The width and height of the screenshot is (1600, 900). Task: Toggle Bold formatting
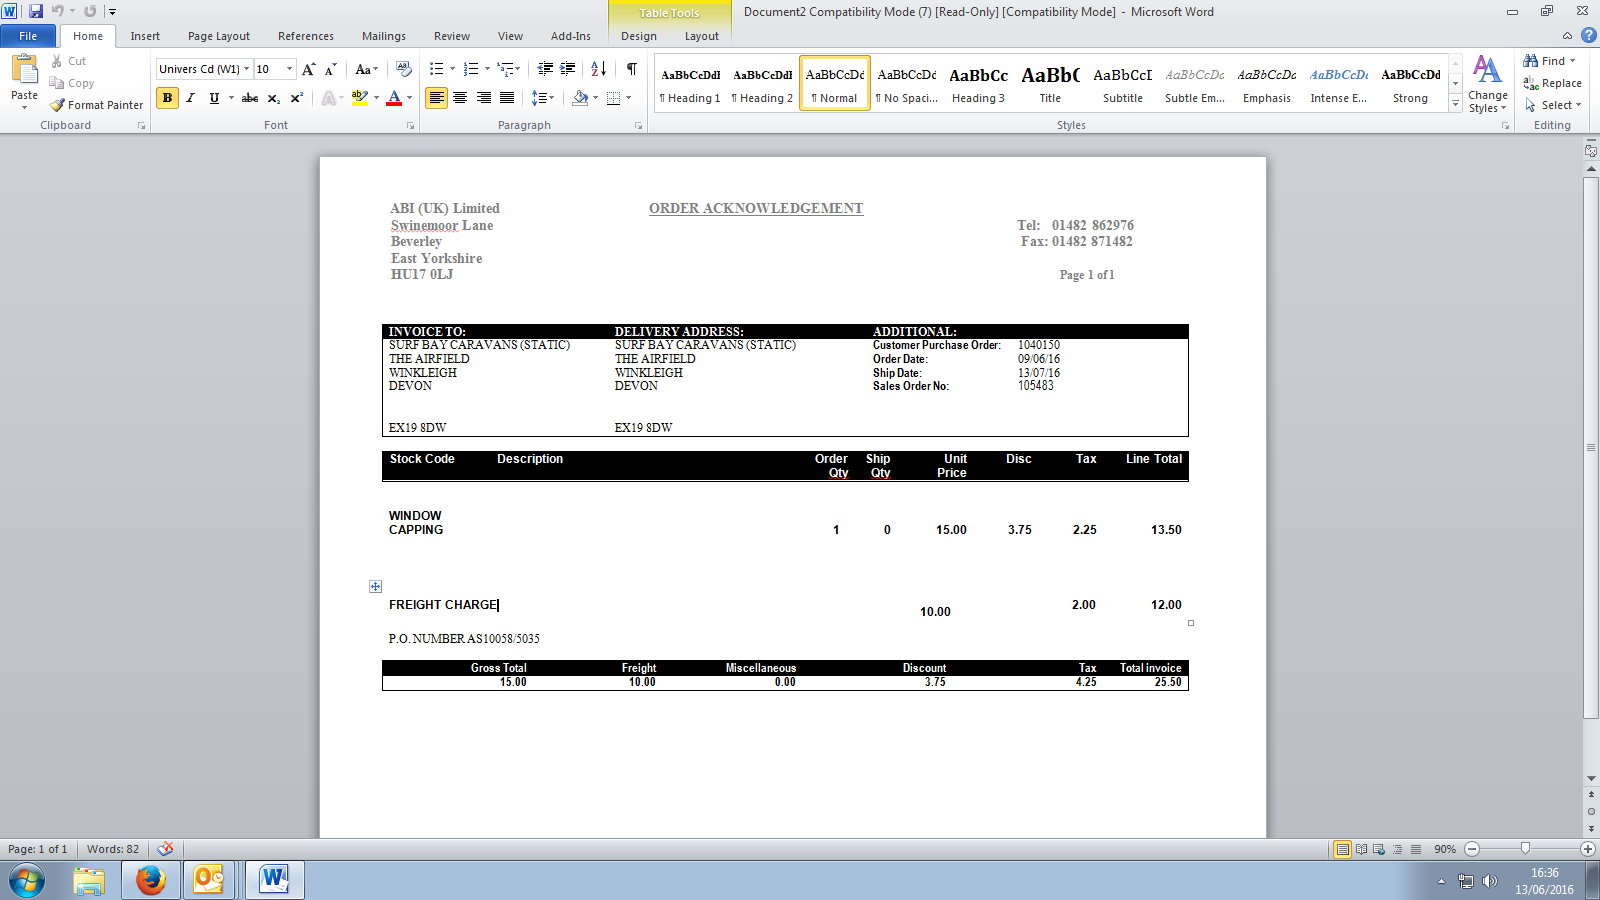[x=167, y=98]
